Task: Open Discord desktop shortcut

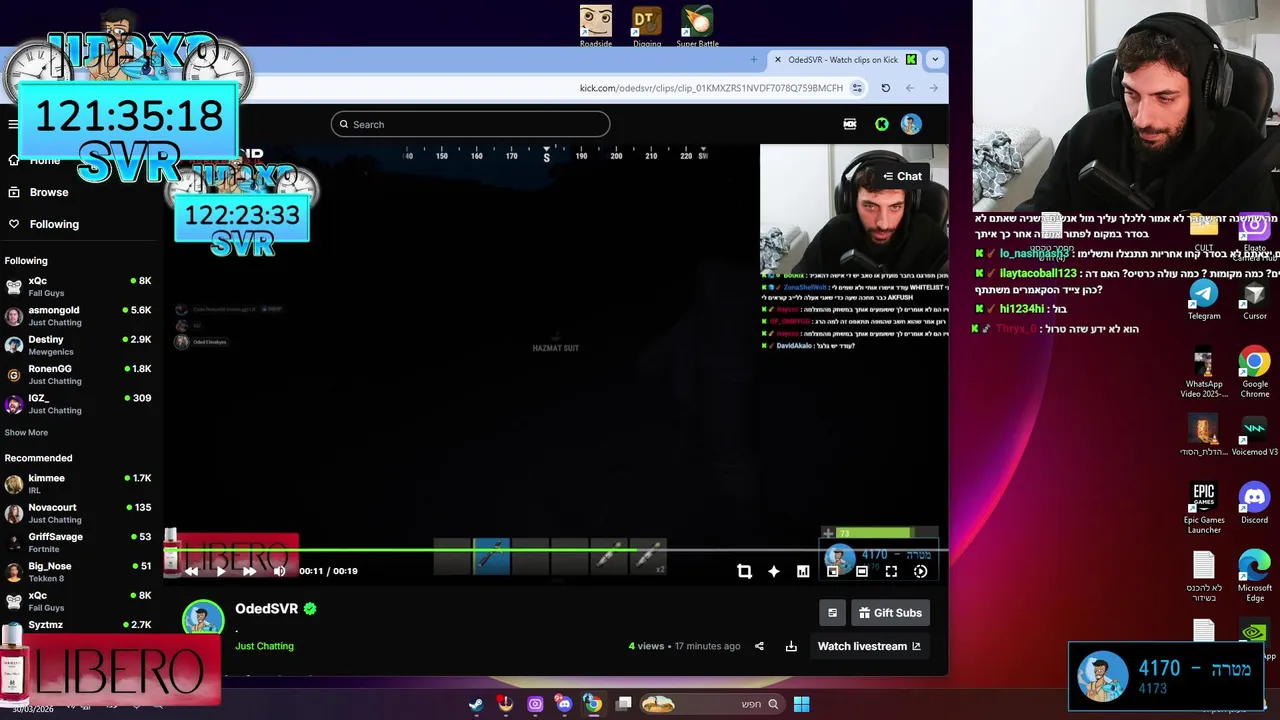Action: click(x=1254, y=503)
